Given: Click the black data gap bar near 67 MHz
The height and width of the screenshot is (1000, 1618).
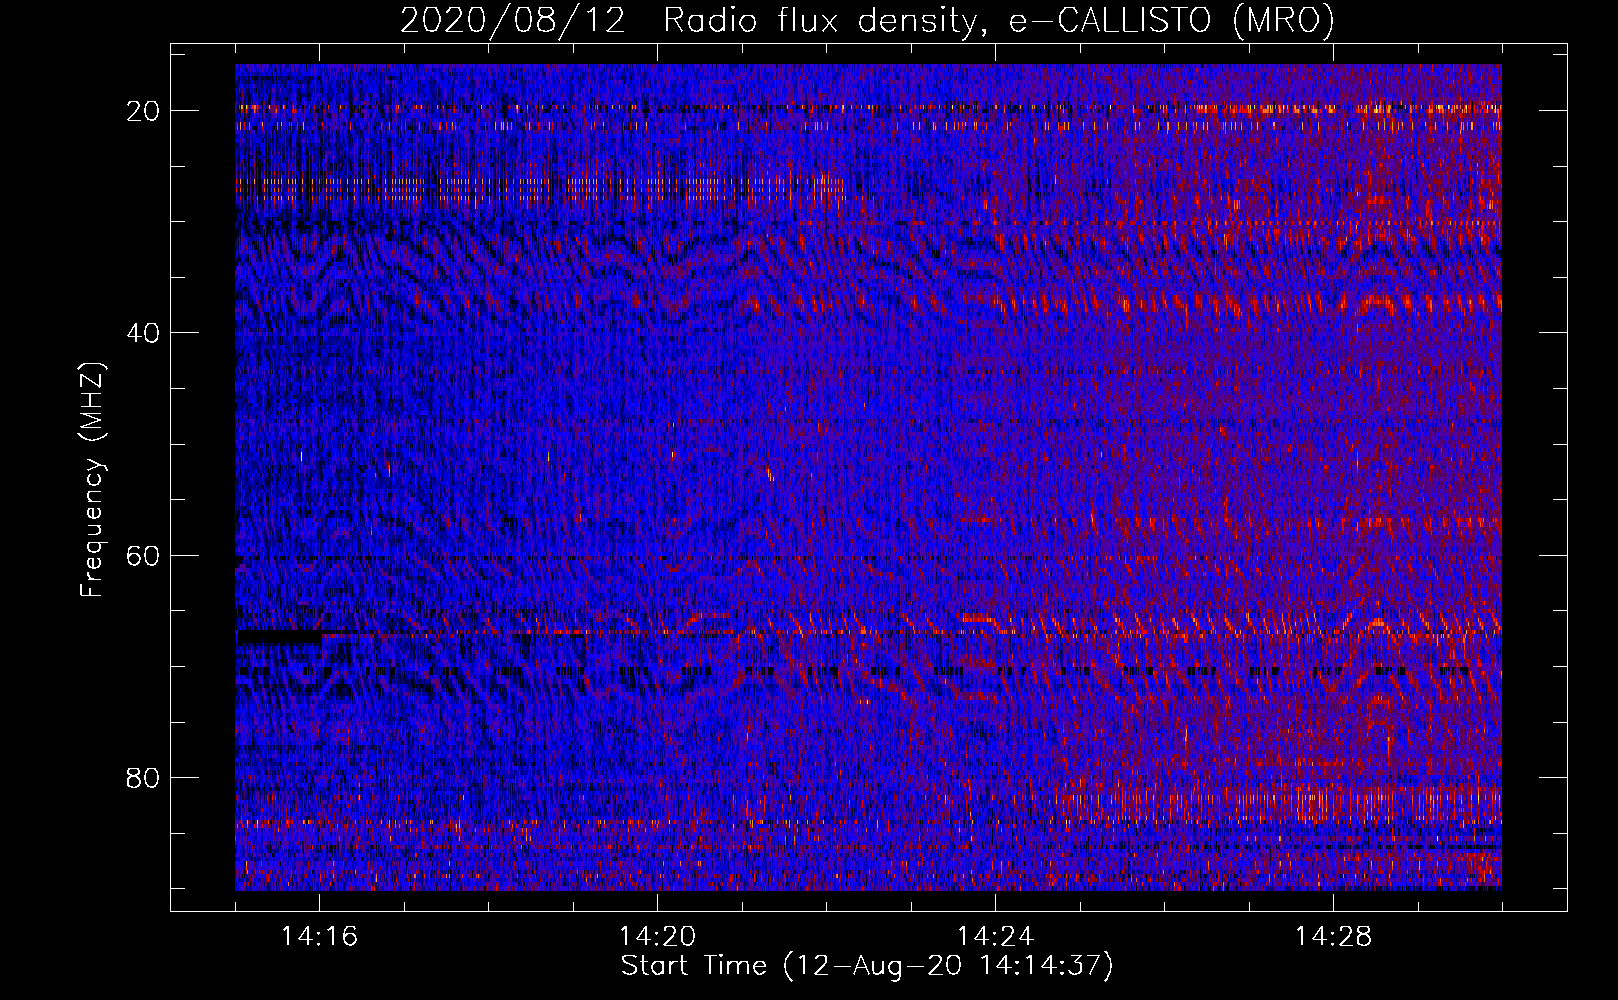Looking at the screenshot, I should click(x=279, y=636).
